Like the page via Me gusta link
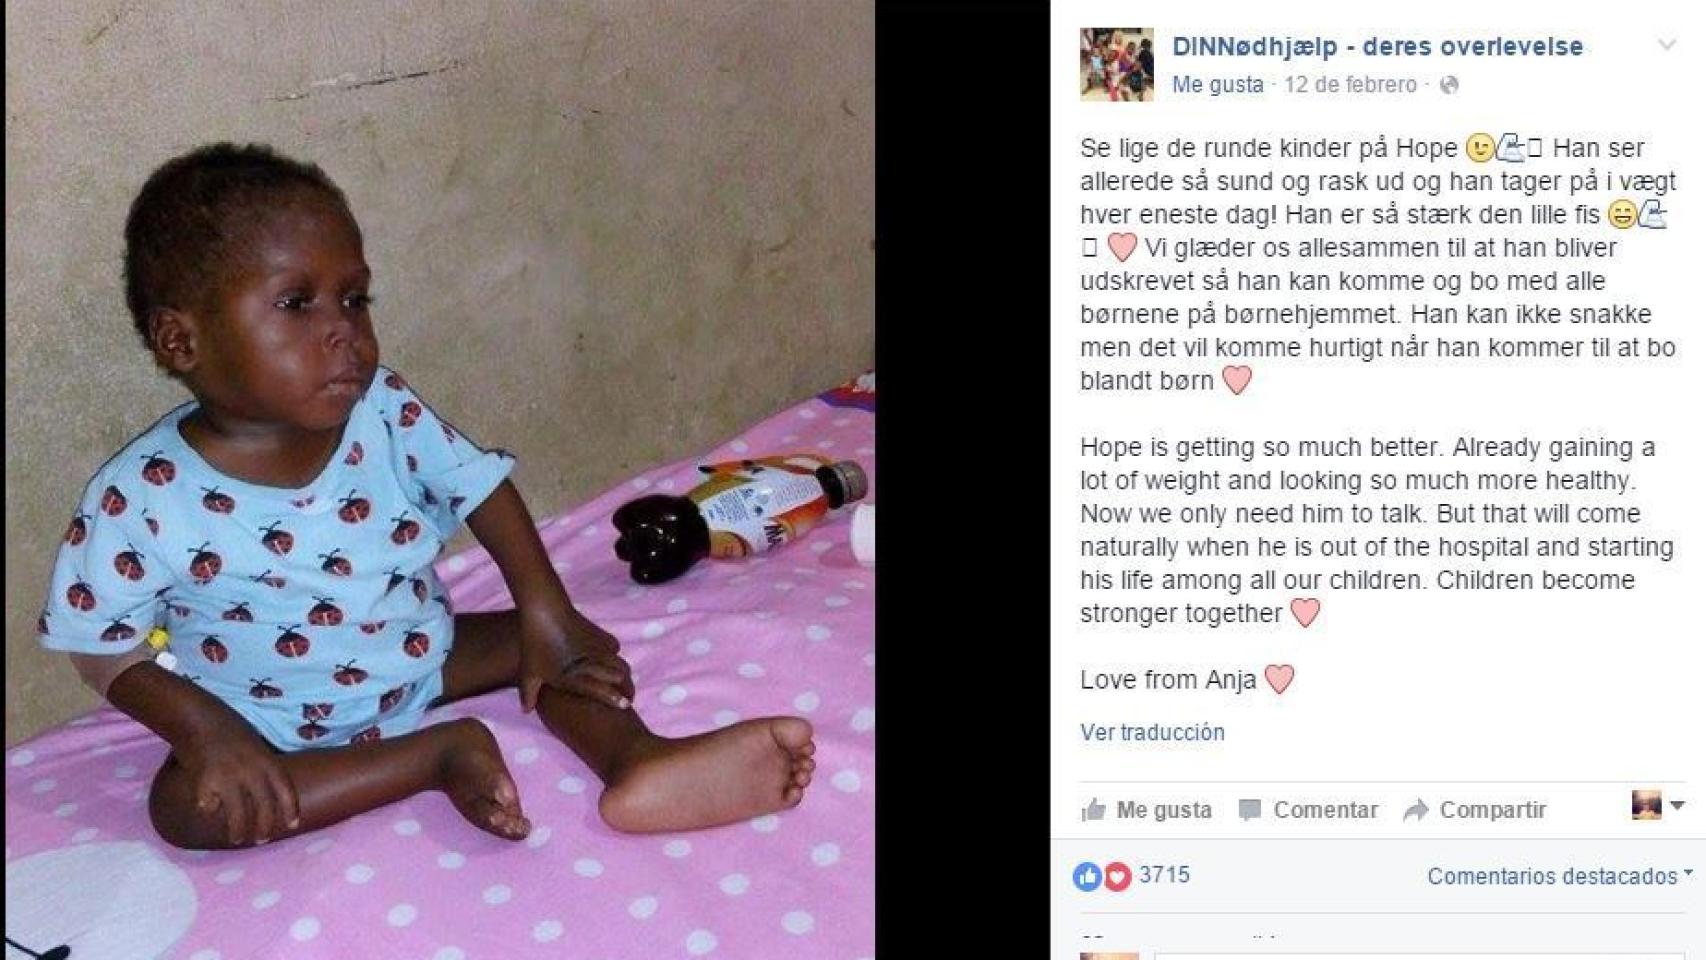The height and width of the screenshot is (960, 1706). click(1217, 85)
